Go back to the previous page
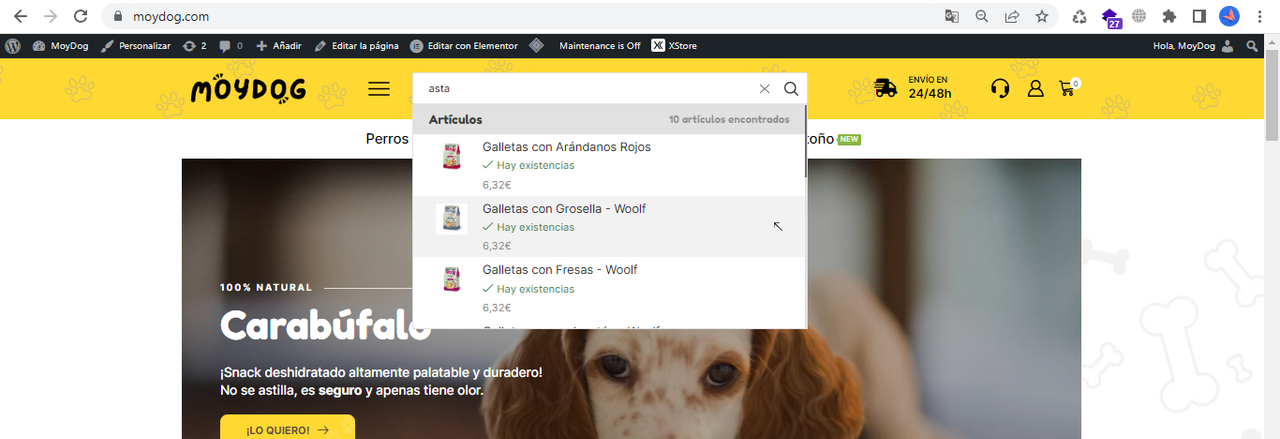Viewport: 1280px width, 439px height. tap(21, 16)
